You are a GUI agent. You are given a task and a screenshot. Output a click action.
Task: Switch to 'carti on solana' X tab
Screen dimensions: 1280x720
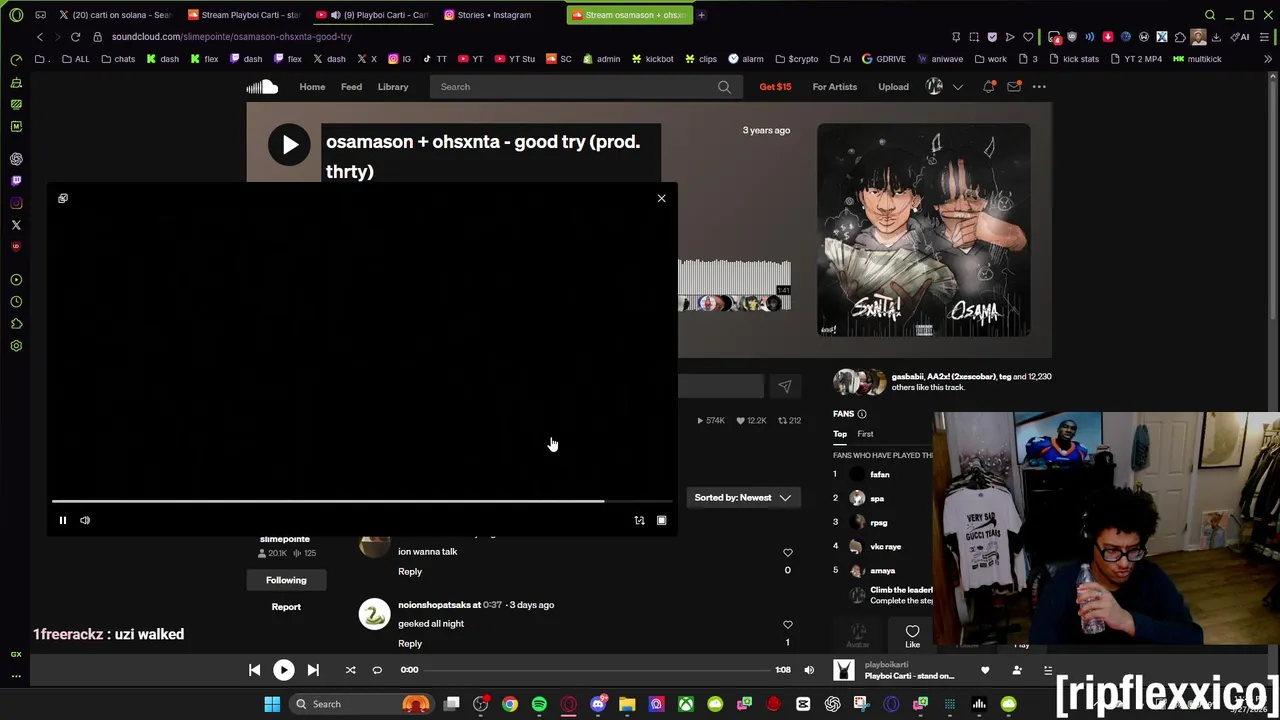115,15
